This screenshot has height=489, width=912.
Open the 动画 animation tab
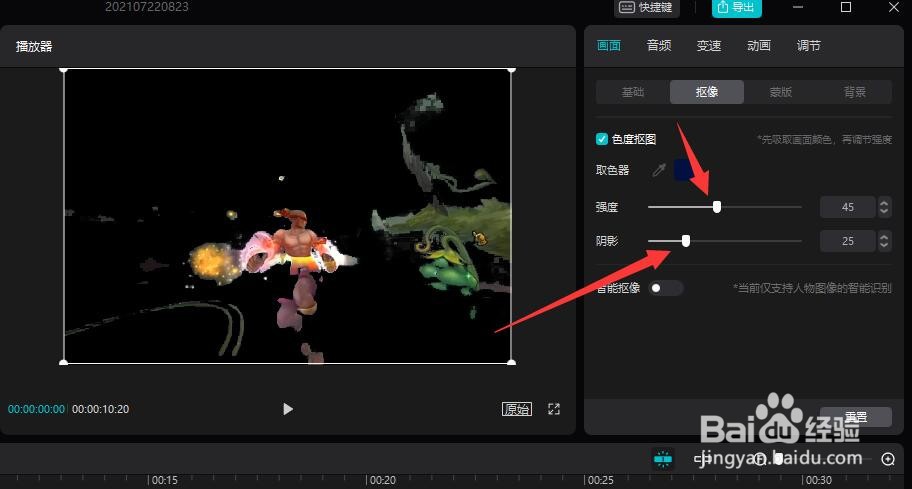point(758,45)
